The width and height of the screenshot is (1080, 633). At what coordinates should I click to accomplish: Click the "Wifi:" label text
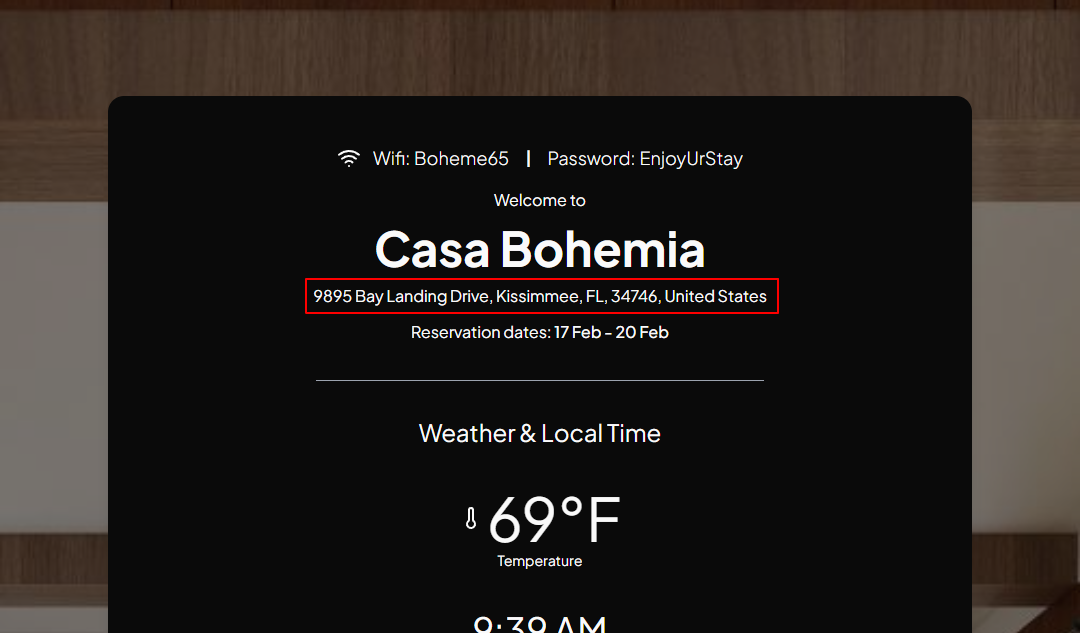point(391,158)
